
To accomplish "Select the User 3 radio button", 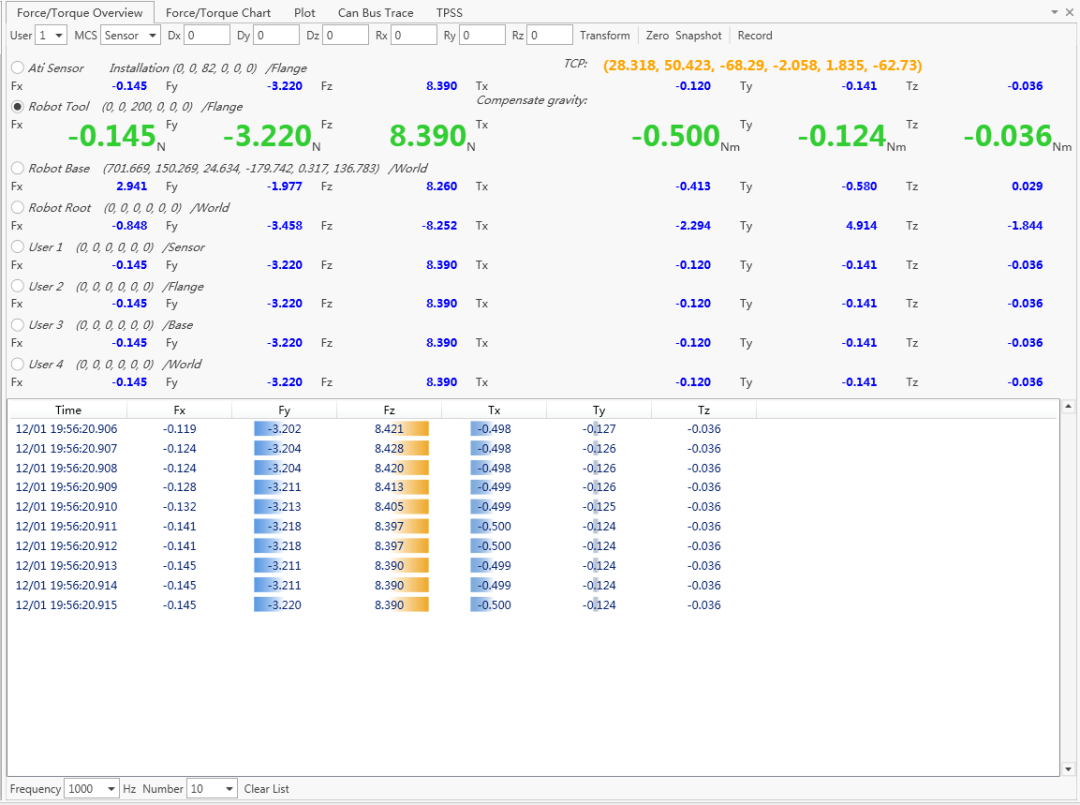I will pyautogui.click(x=18, y=325).
